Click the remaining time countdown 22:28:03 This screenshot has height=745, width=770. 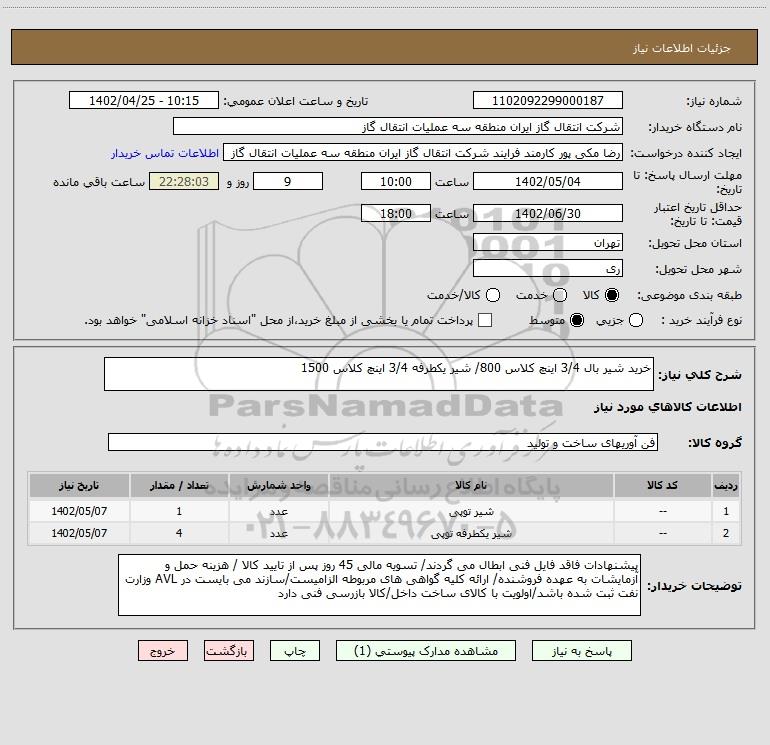click(x=184, y=181)
